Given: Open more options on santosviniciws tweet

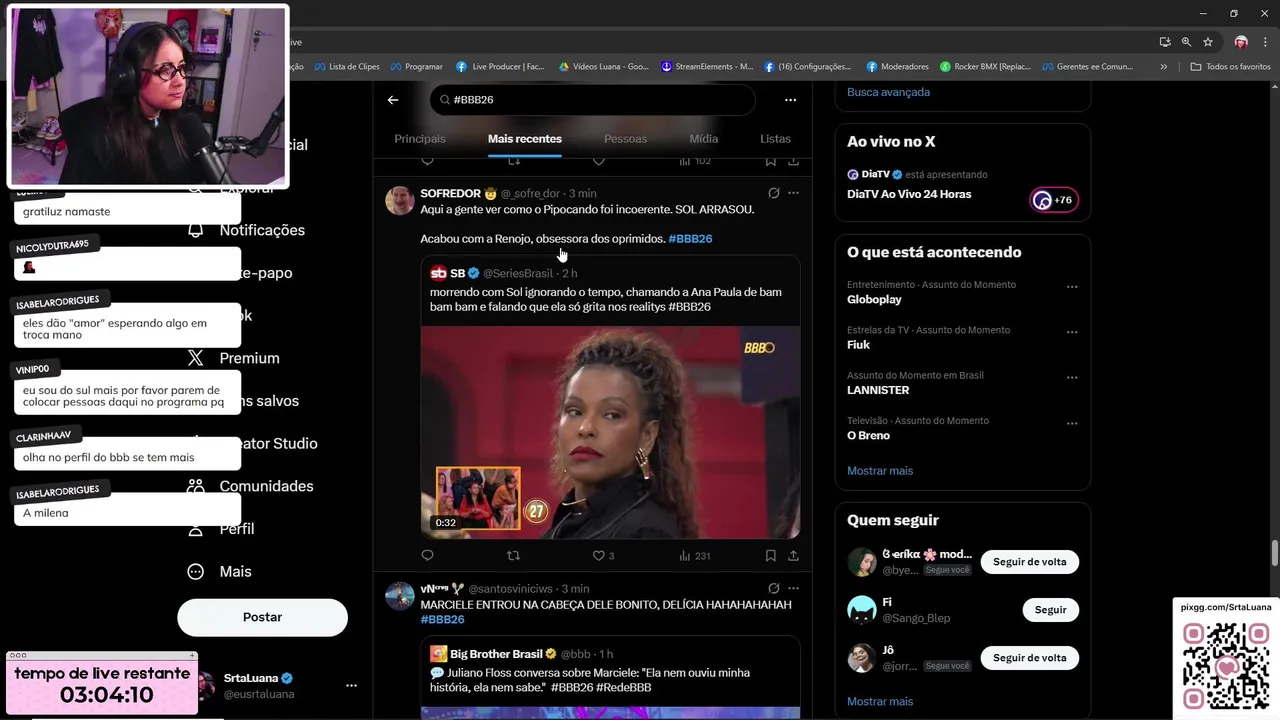Looking at the screenshot, I should point(793,589).
